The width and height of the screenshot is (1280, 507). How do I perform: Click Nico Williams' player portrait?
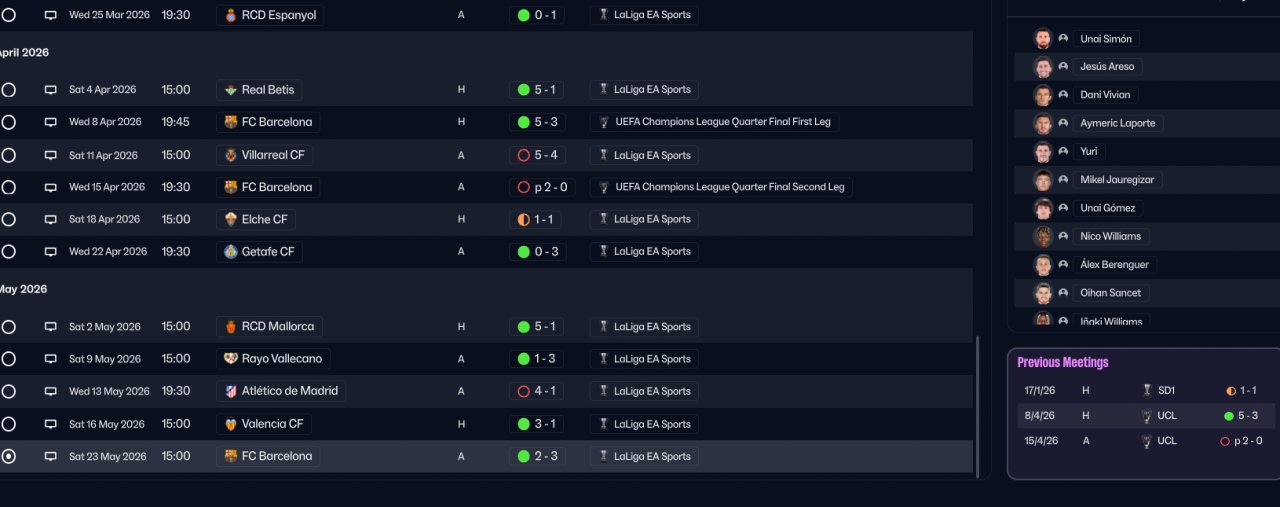1043,236
